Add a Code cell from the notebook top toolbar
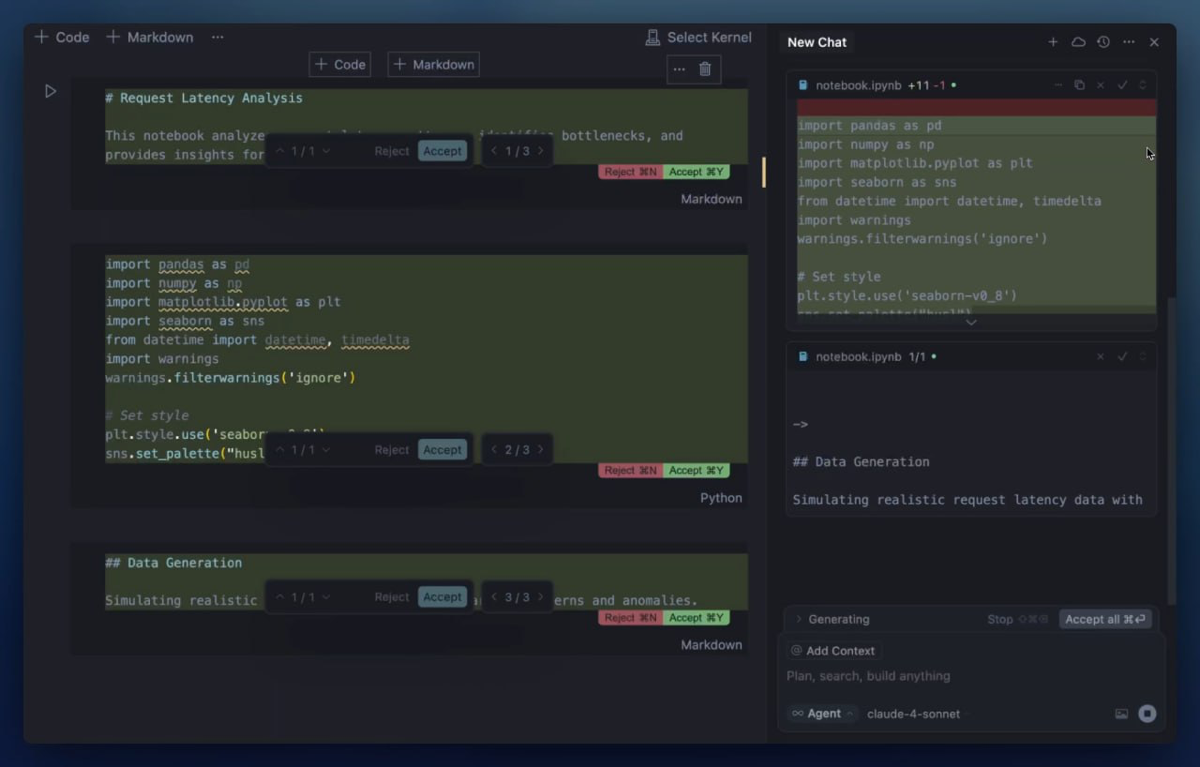This screenshot has height=767, width=1200. (x=62, y=37)
